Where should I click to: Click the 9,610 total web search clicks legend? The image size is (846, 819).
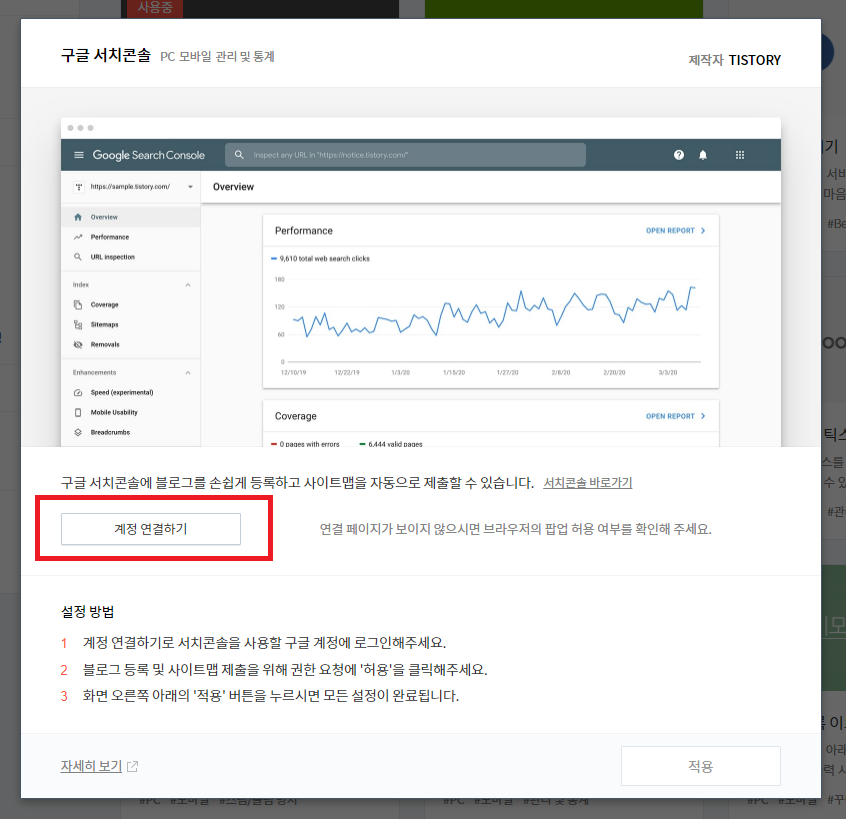(320, 259)
